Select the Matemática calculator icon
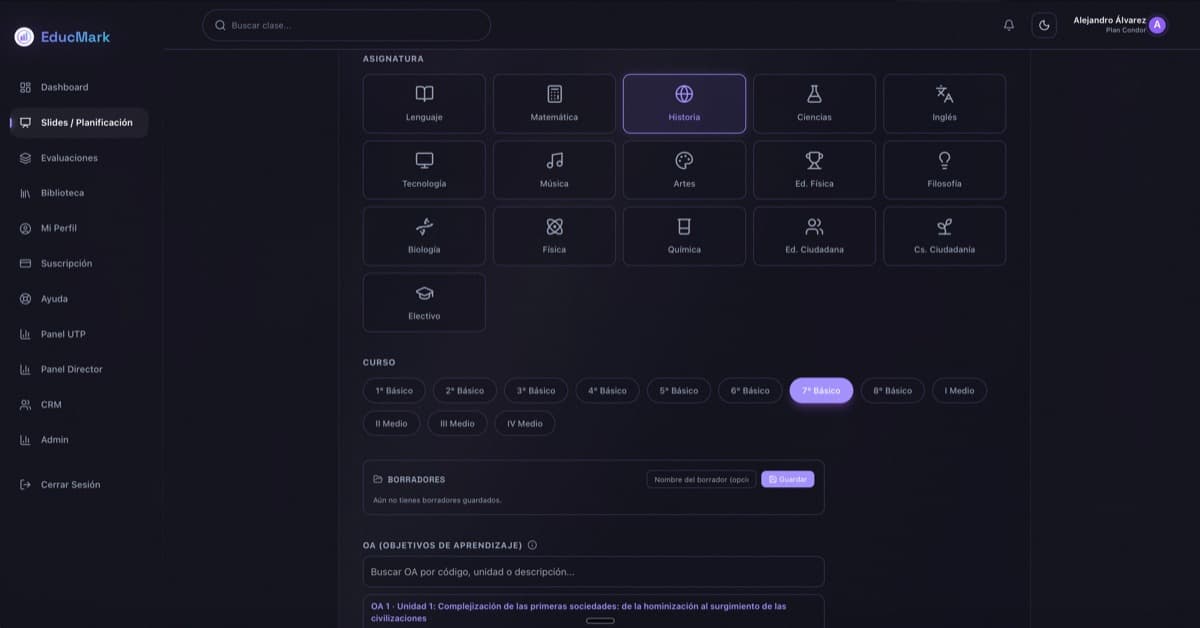 tap(554, 94)
